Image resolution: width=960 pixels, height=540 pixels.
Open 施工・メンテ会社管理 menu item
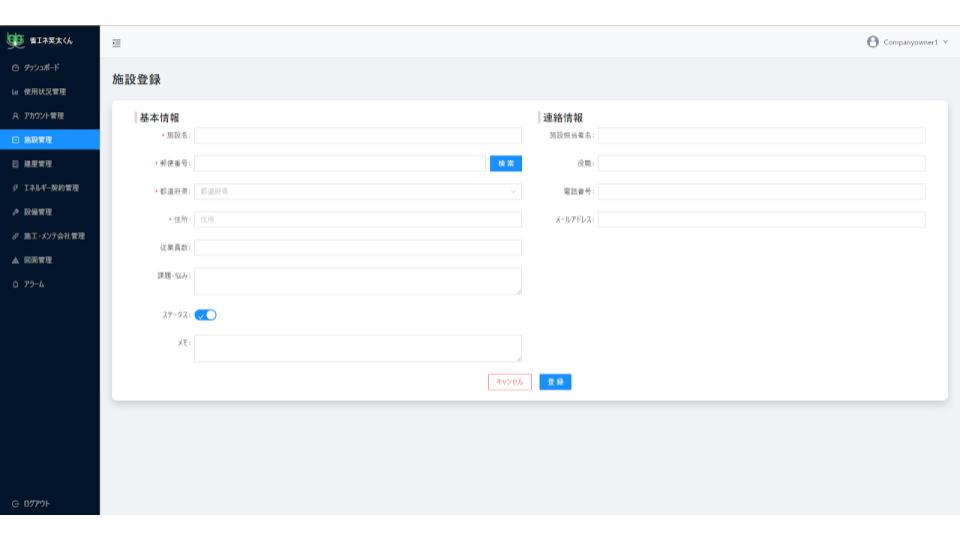(x=54, y=236)
